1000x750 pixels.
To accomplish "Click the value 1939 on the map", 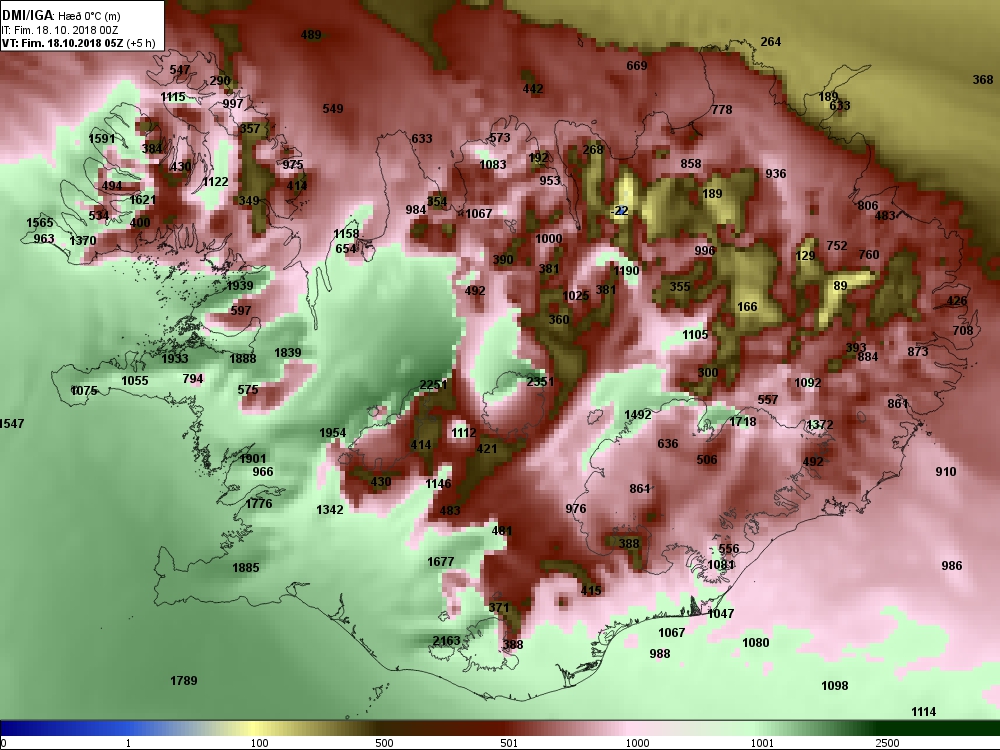I will pos(240,286).
